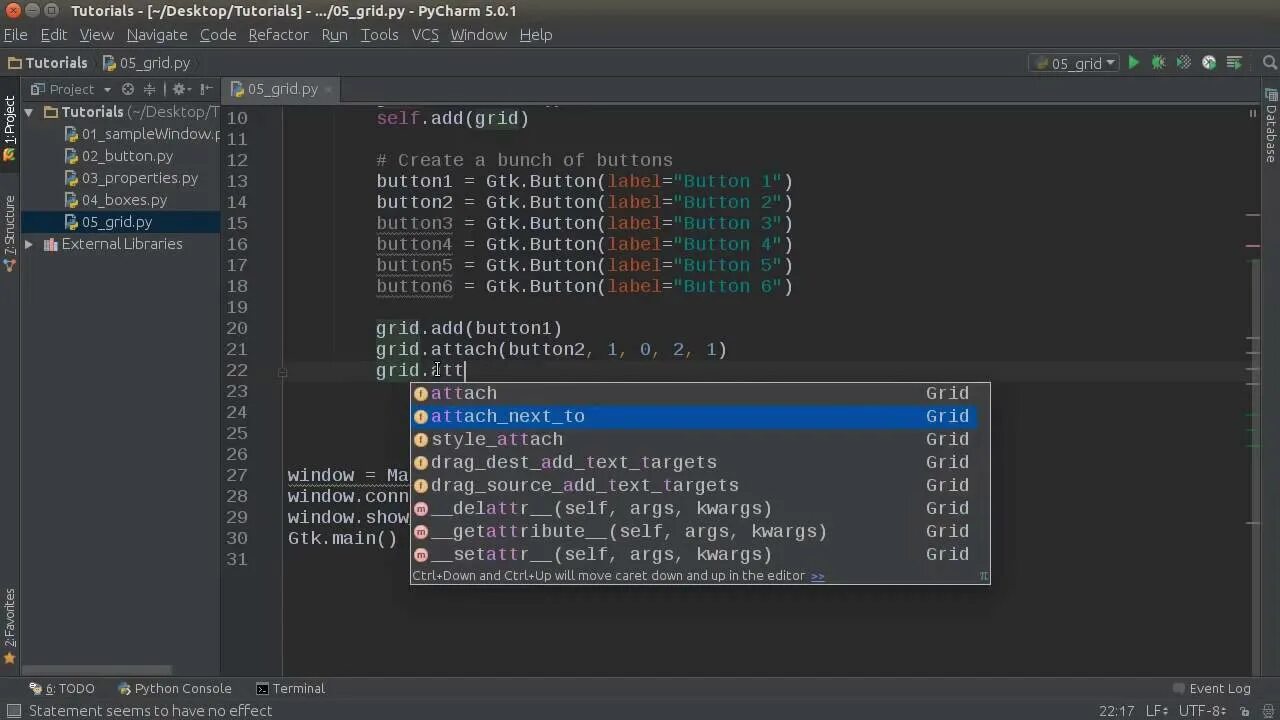Open the File menu
Image resolution: width=1280 pixels, height=720 pixels.
tap(15, 34)
